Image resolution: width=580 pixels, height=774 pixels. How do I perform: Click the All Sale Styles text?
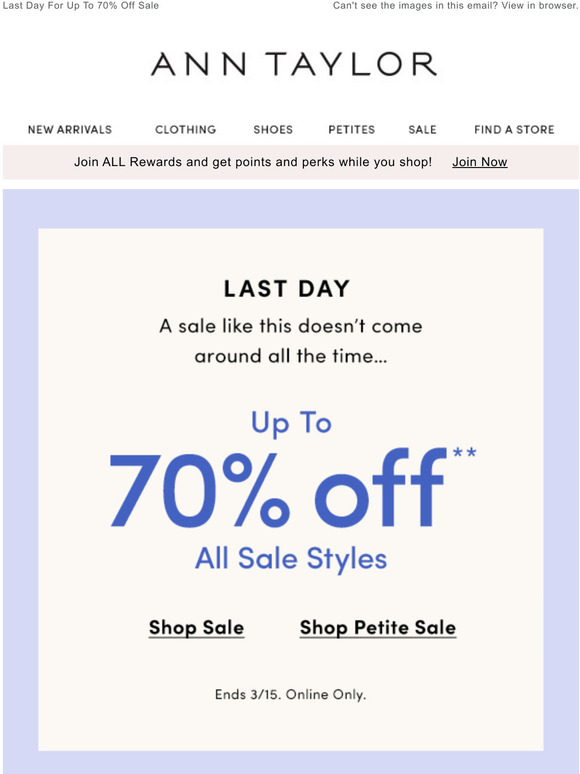coord(291,559)
